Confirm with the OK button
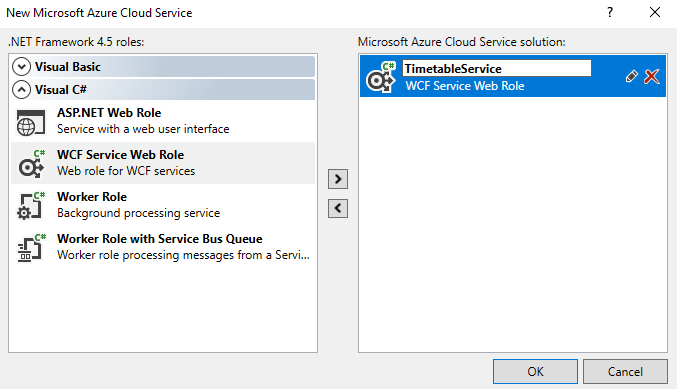This screenshot has height=389, width=677. (x=535, y=371)
